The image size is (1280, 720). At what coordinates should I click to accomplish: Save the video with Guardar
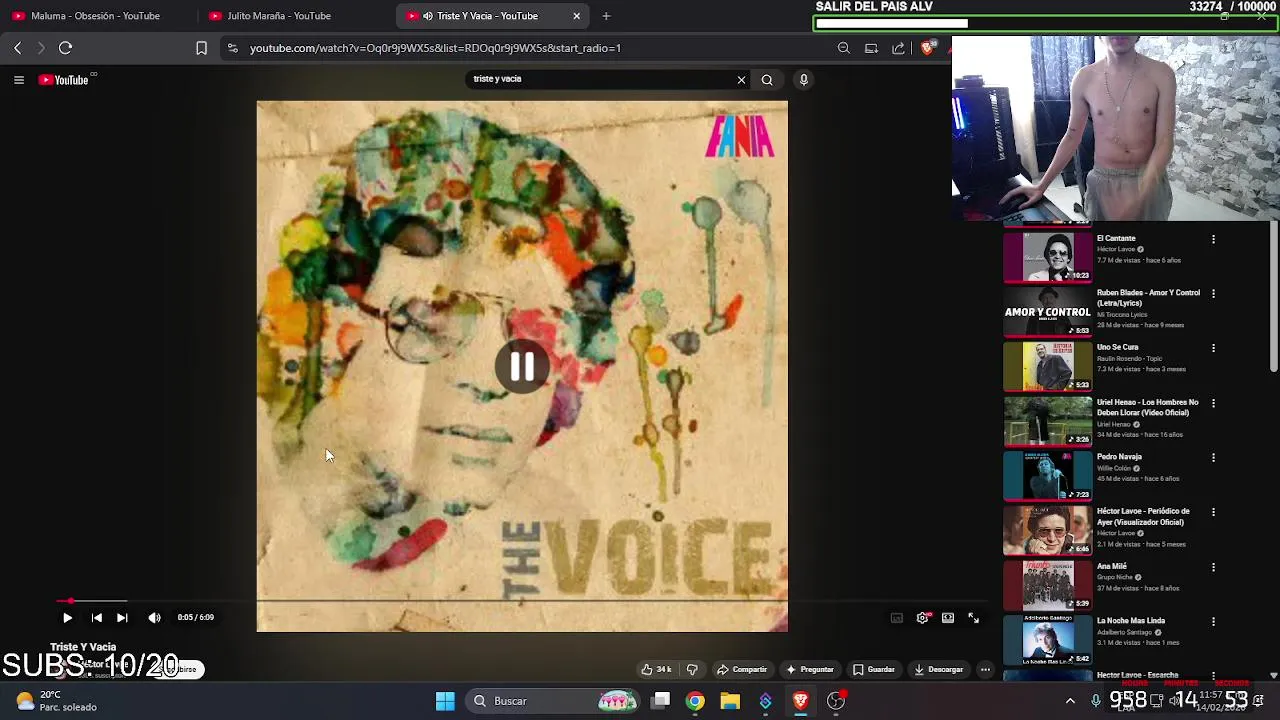874,669
